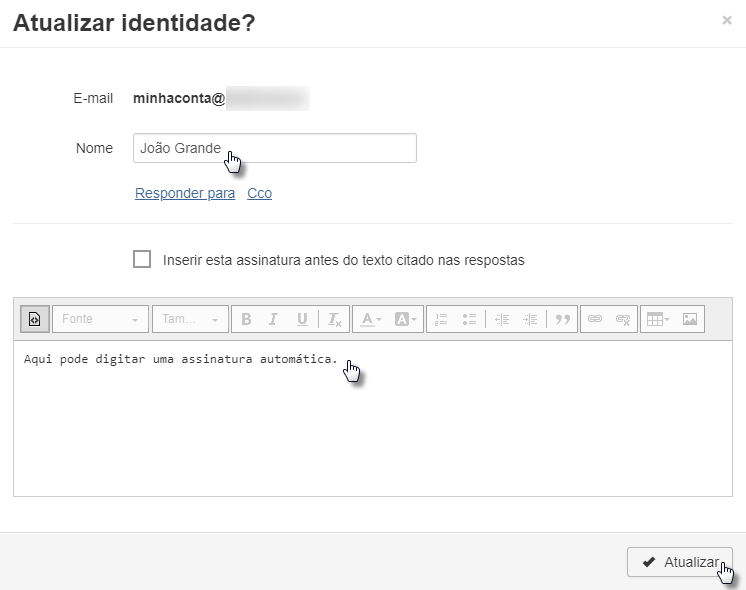Open the text color picker
Image resolution: width=746 pixels, height=590 pixels.
371,319
